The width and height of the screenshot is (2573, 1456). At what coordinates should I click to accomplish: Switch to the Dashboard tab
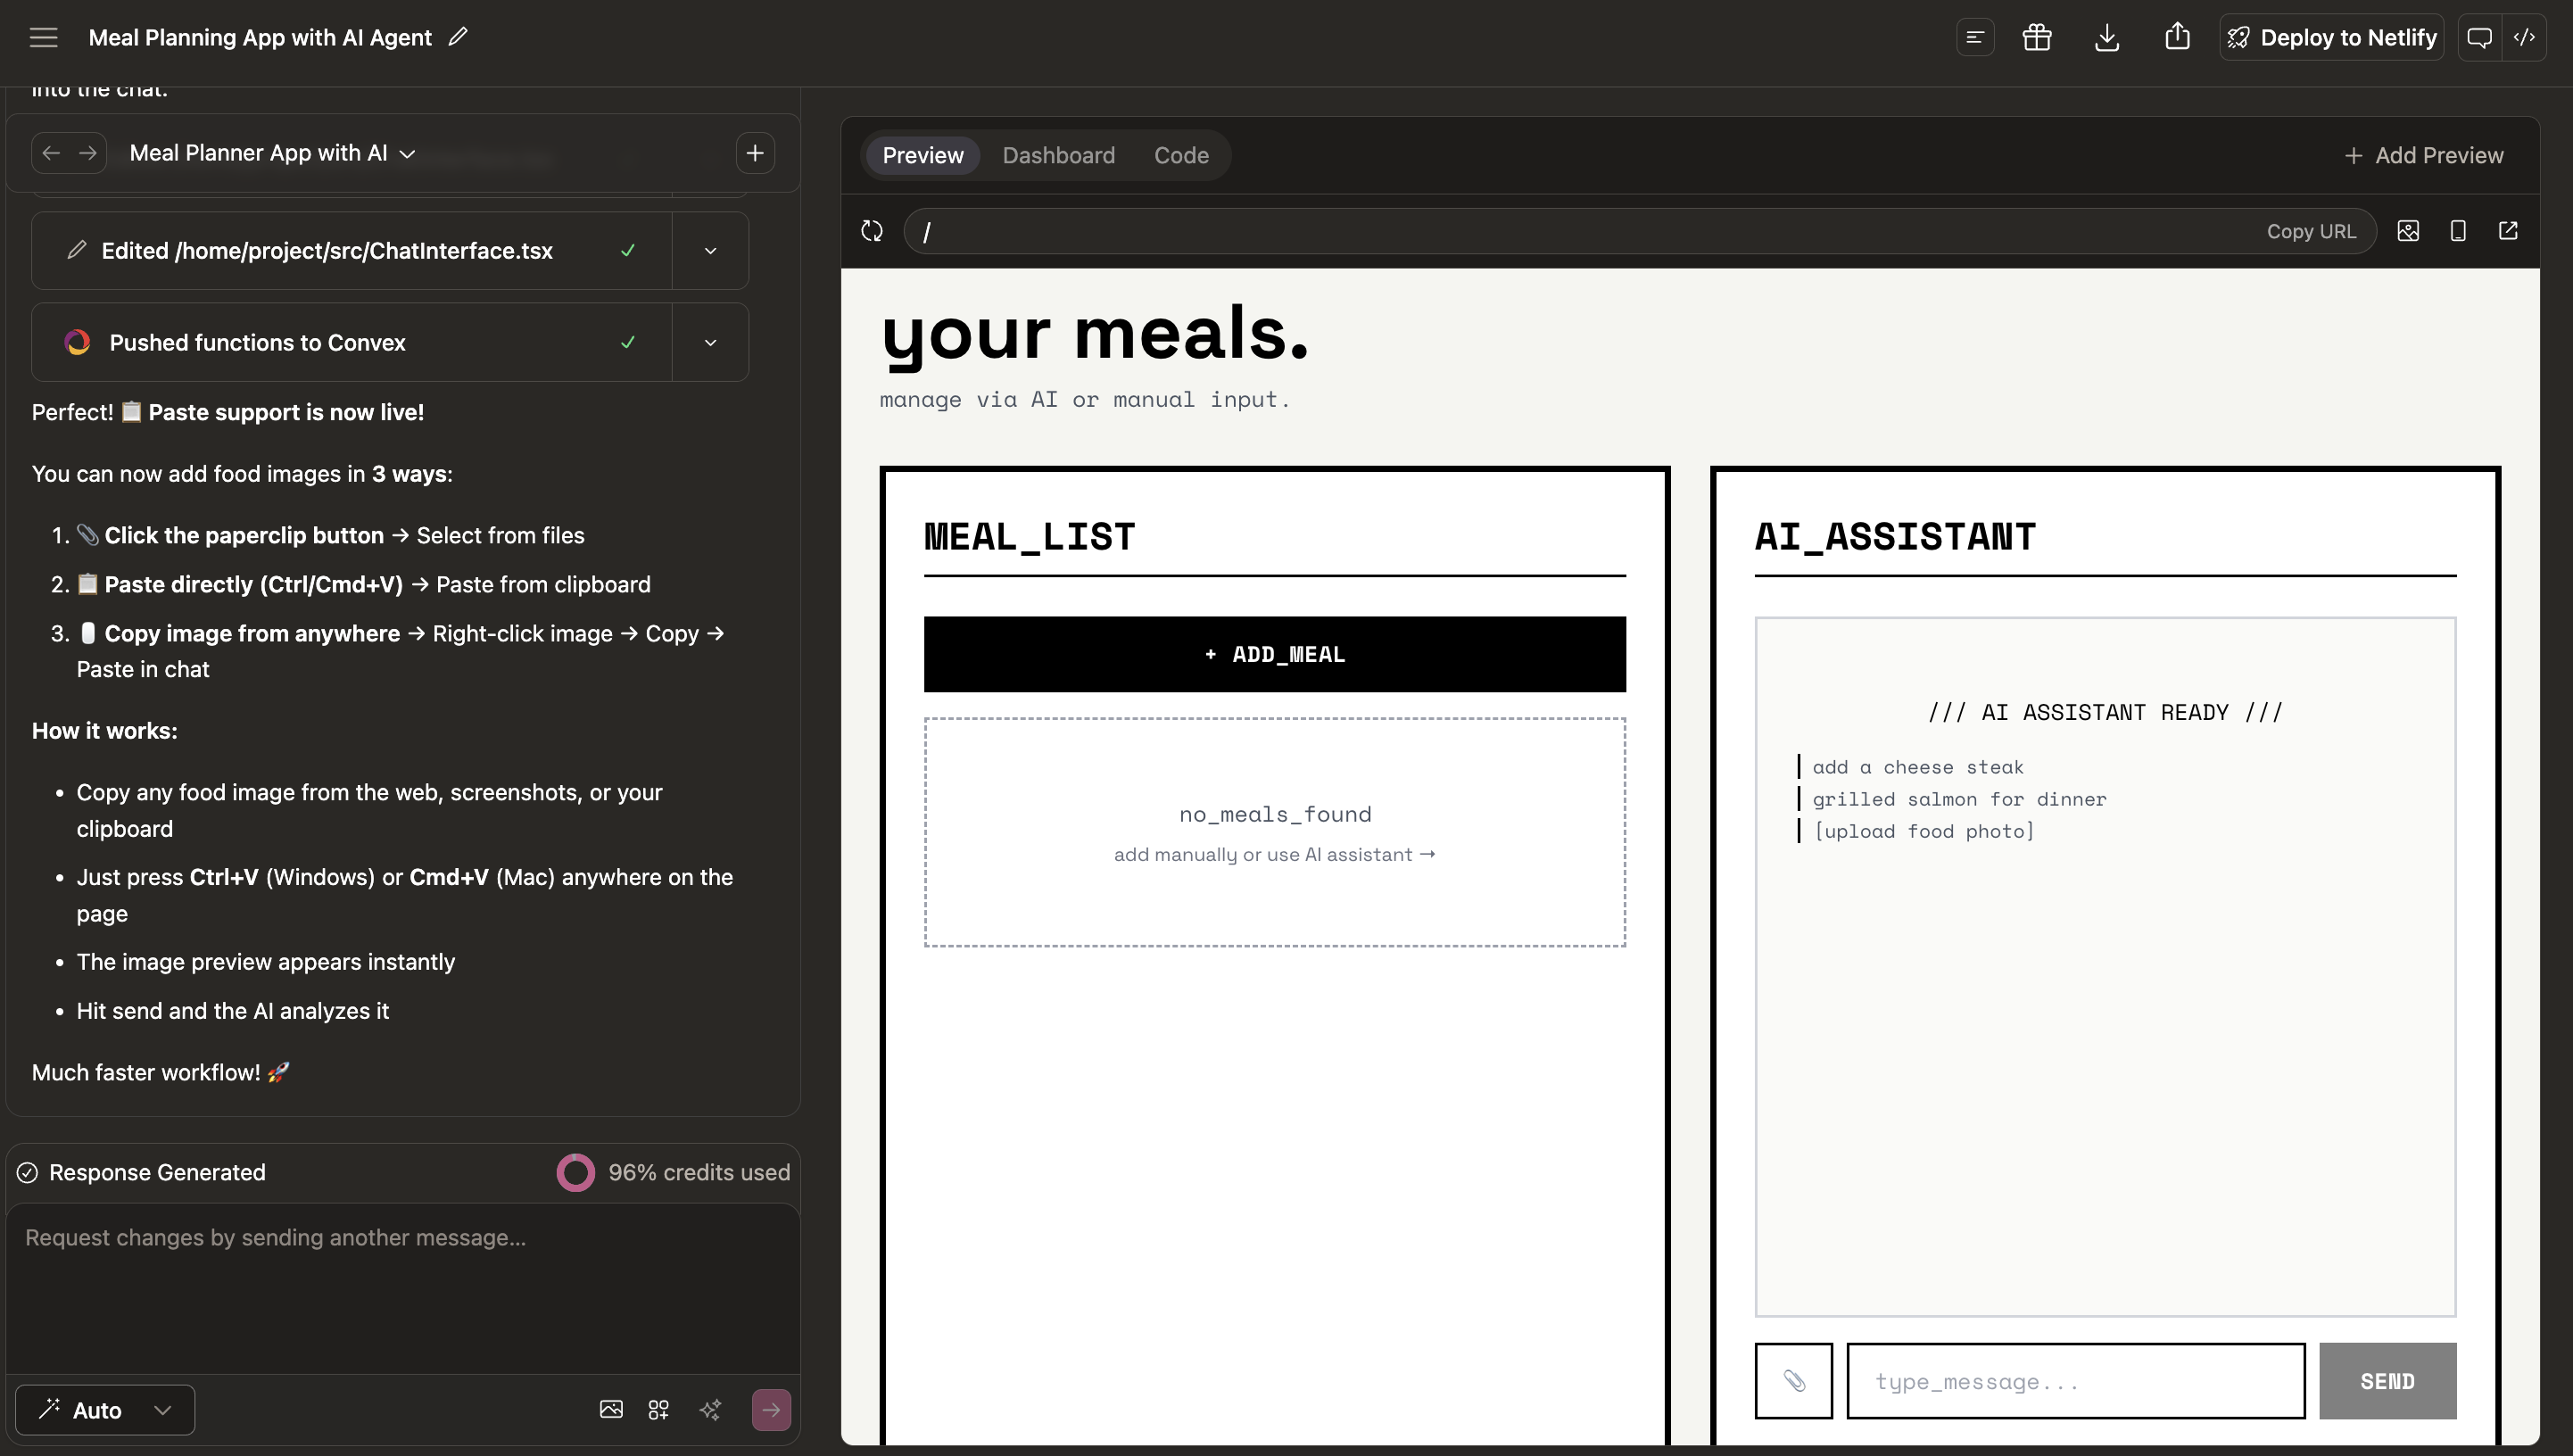click(x=1058, y=155)
